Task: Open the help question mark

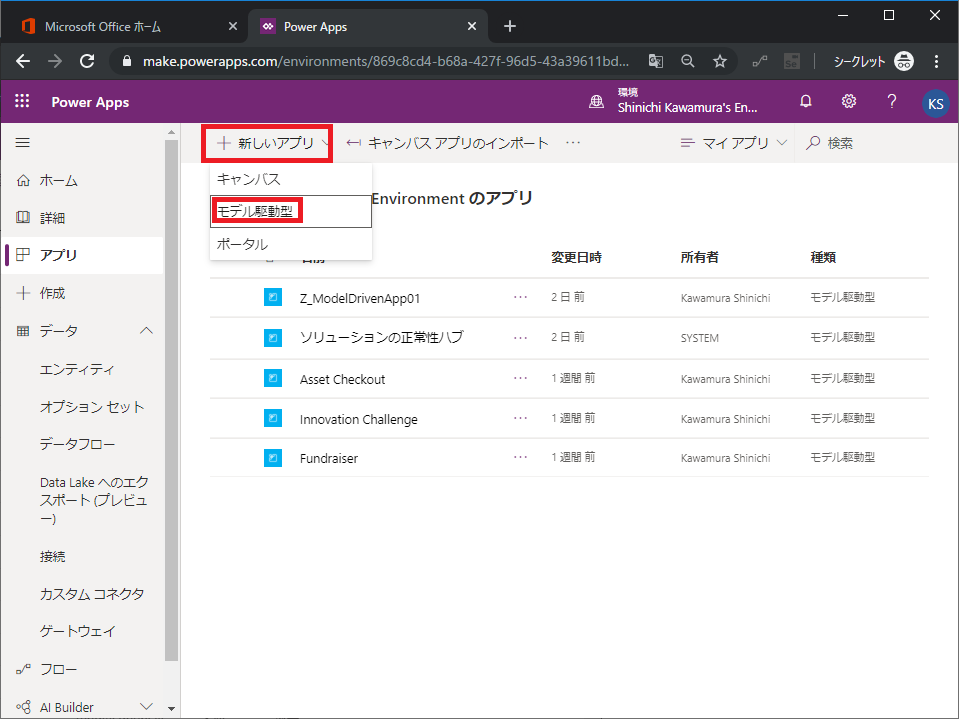Action: tap(891, 101)
